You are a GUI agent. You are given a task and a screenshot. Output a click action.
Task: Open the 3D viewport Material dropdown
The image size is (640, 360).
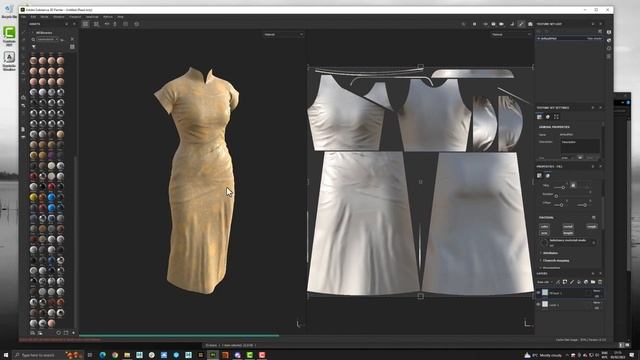click(283, 35)
